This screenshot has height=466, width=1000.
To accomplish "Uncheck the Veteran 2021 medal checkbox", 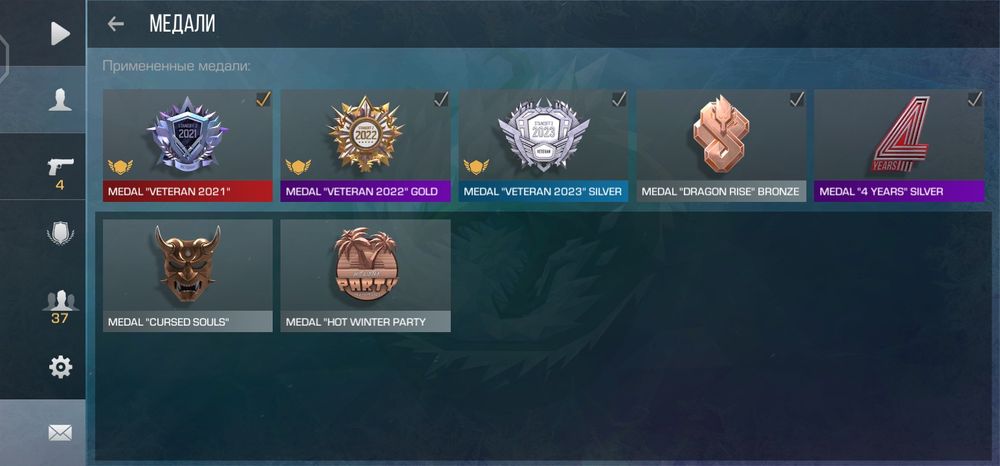I will pyautogui.click(x=263, y=99).
